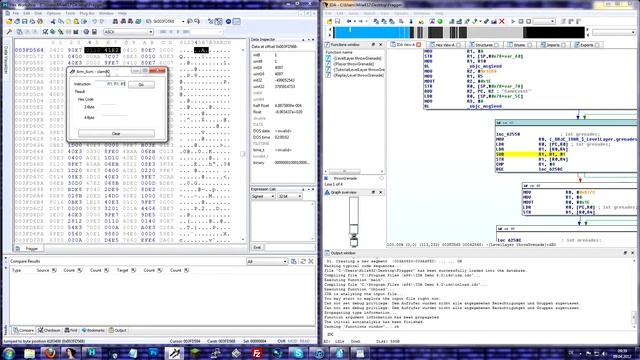640x360 pixels.
Task: Switch to the Find tab in Hex Workshop
Action: pos(71,330)
